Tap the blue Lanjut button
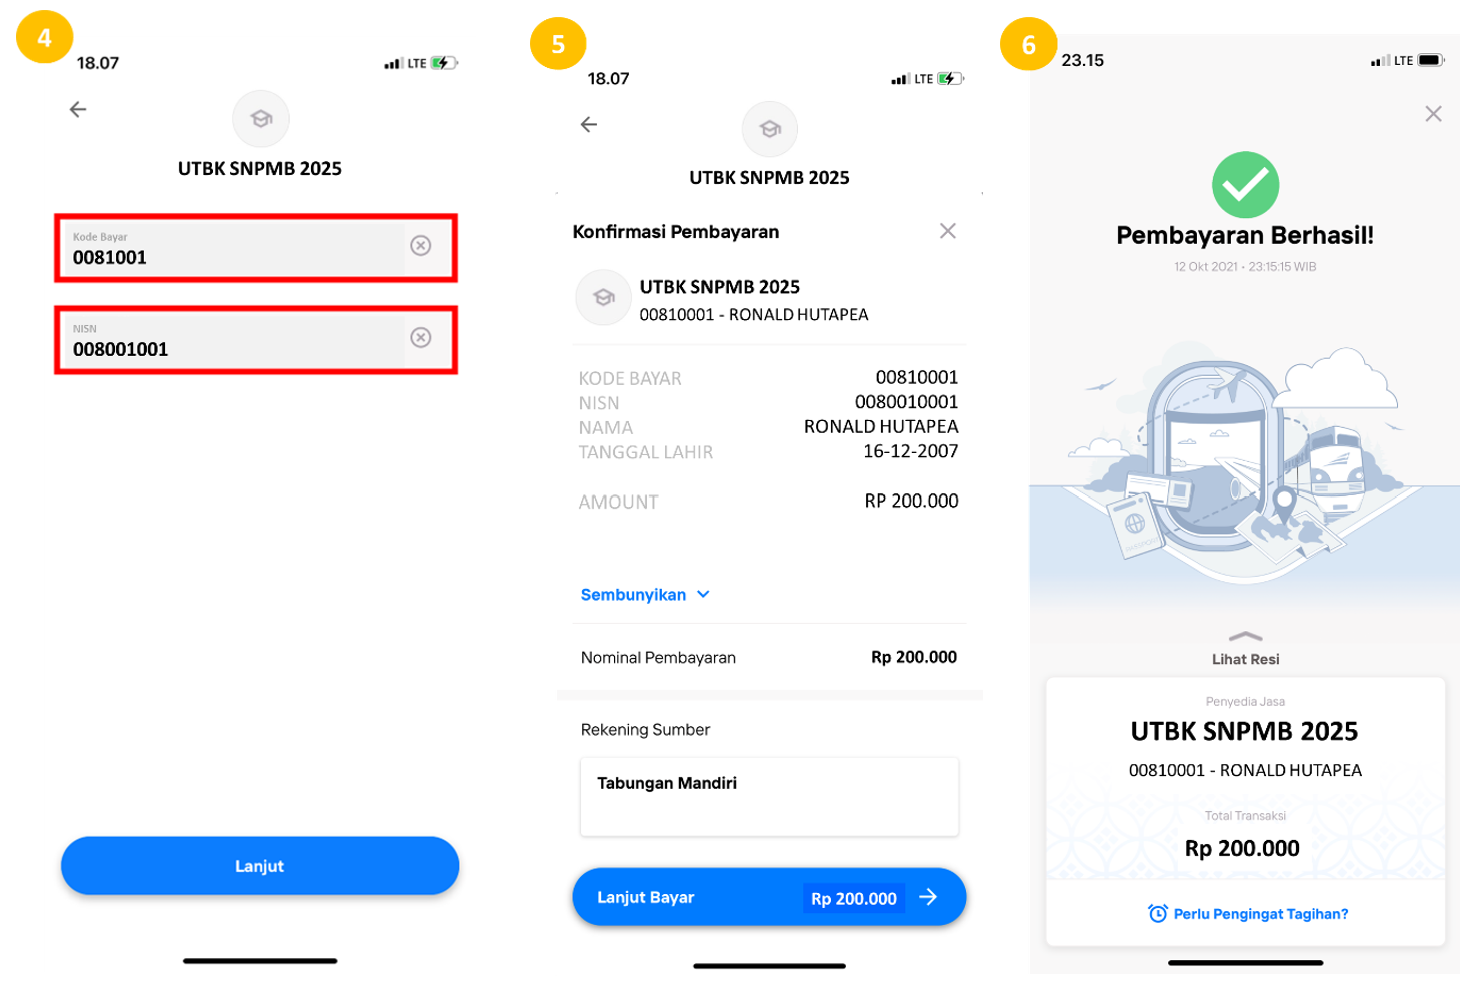The height and width of the screenshot is (990, 1460). pyautogui.click(x=260, y=866)
